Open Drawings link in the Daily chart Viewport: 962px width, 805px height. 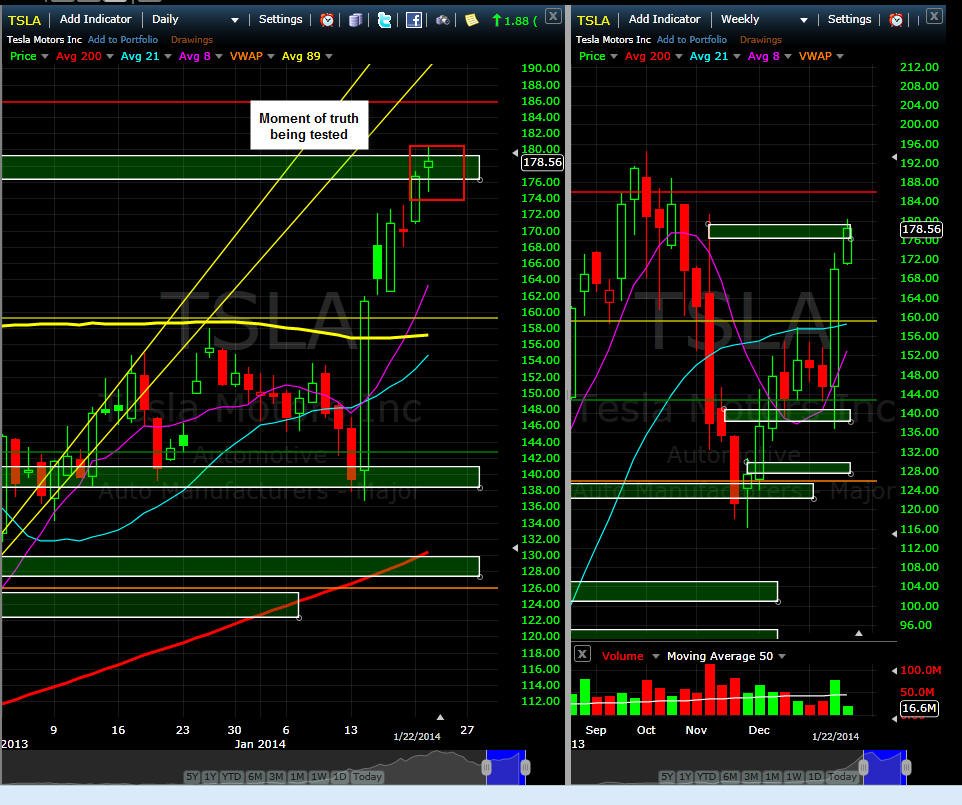pyautogui.click(x=192, y=40)
